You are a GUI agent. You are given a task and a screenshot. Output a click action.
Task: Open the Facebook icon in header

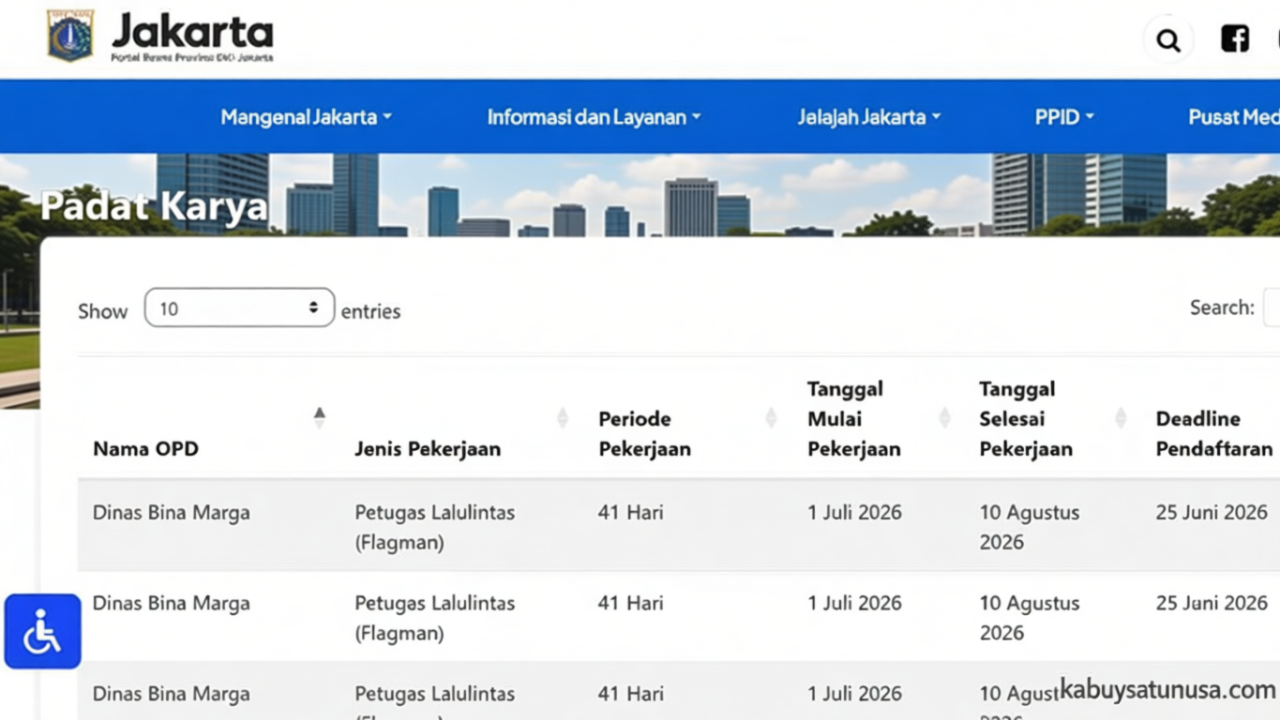(x=1235, y=39)
